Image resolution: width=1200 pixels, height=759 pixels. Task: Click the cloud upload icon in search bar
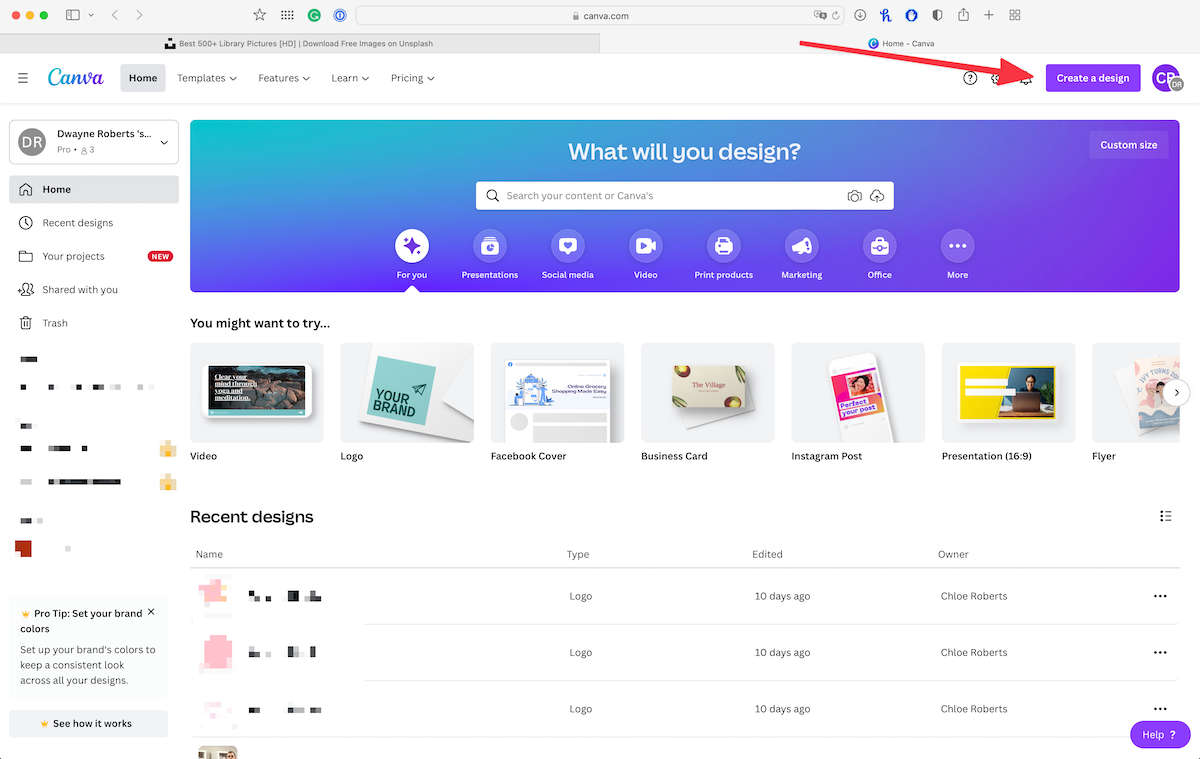click(877, 196)
